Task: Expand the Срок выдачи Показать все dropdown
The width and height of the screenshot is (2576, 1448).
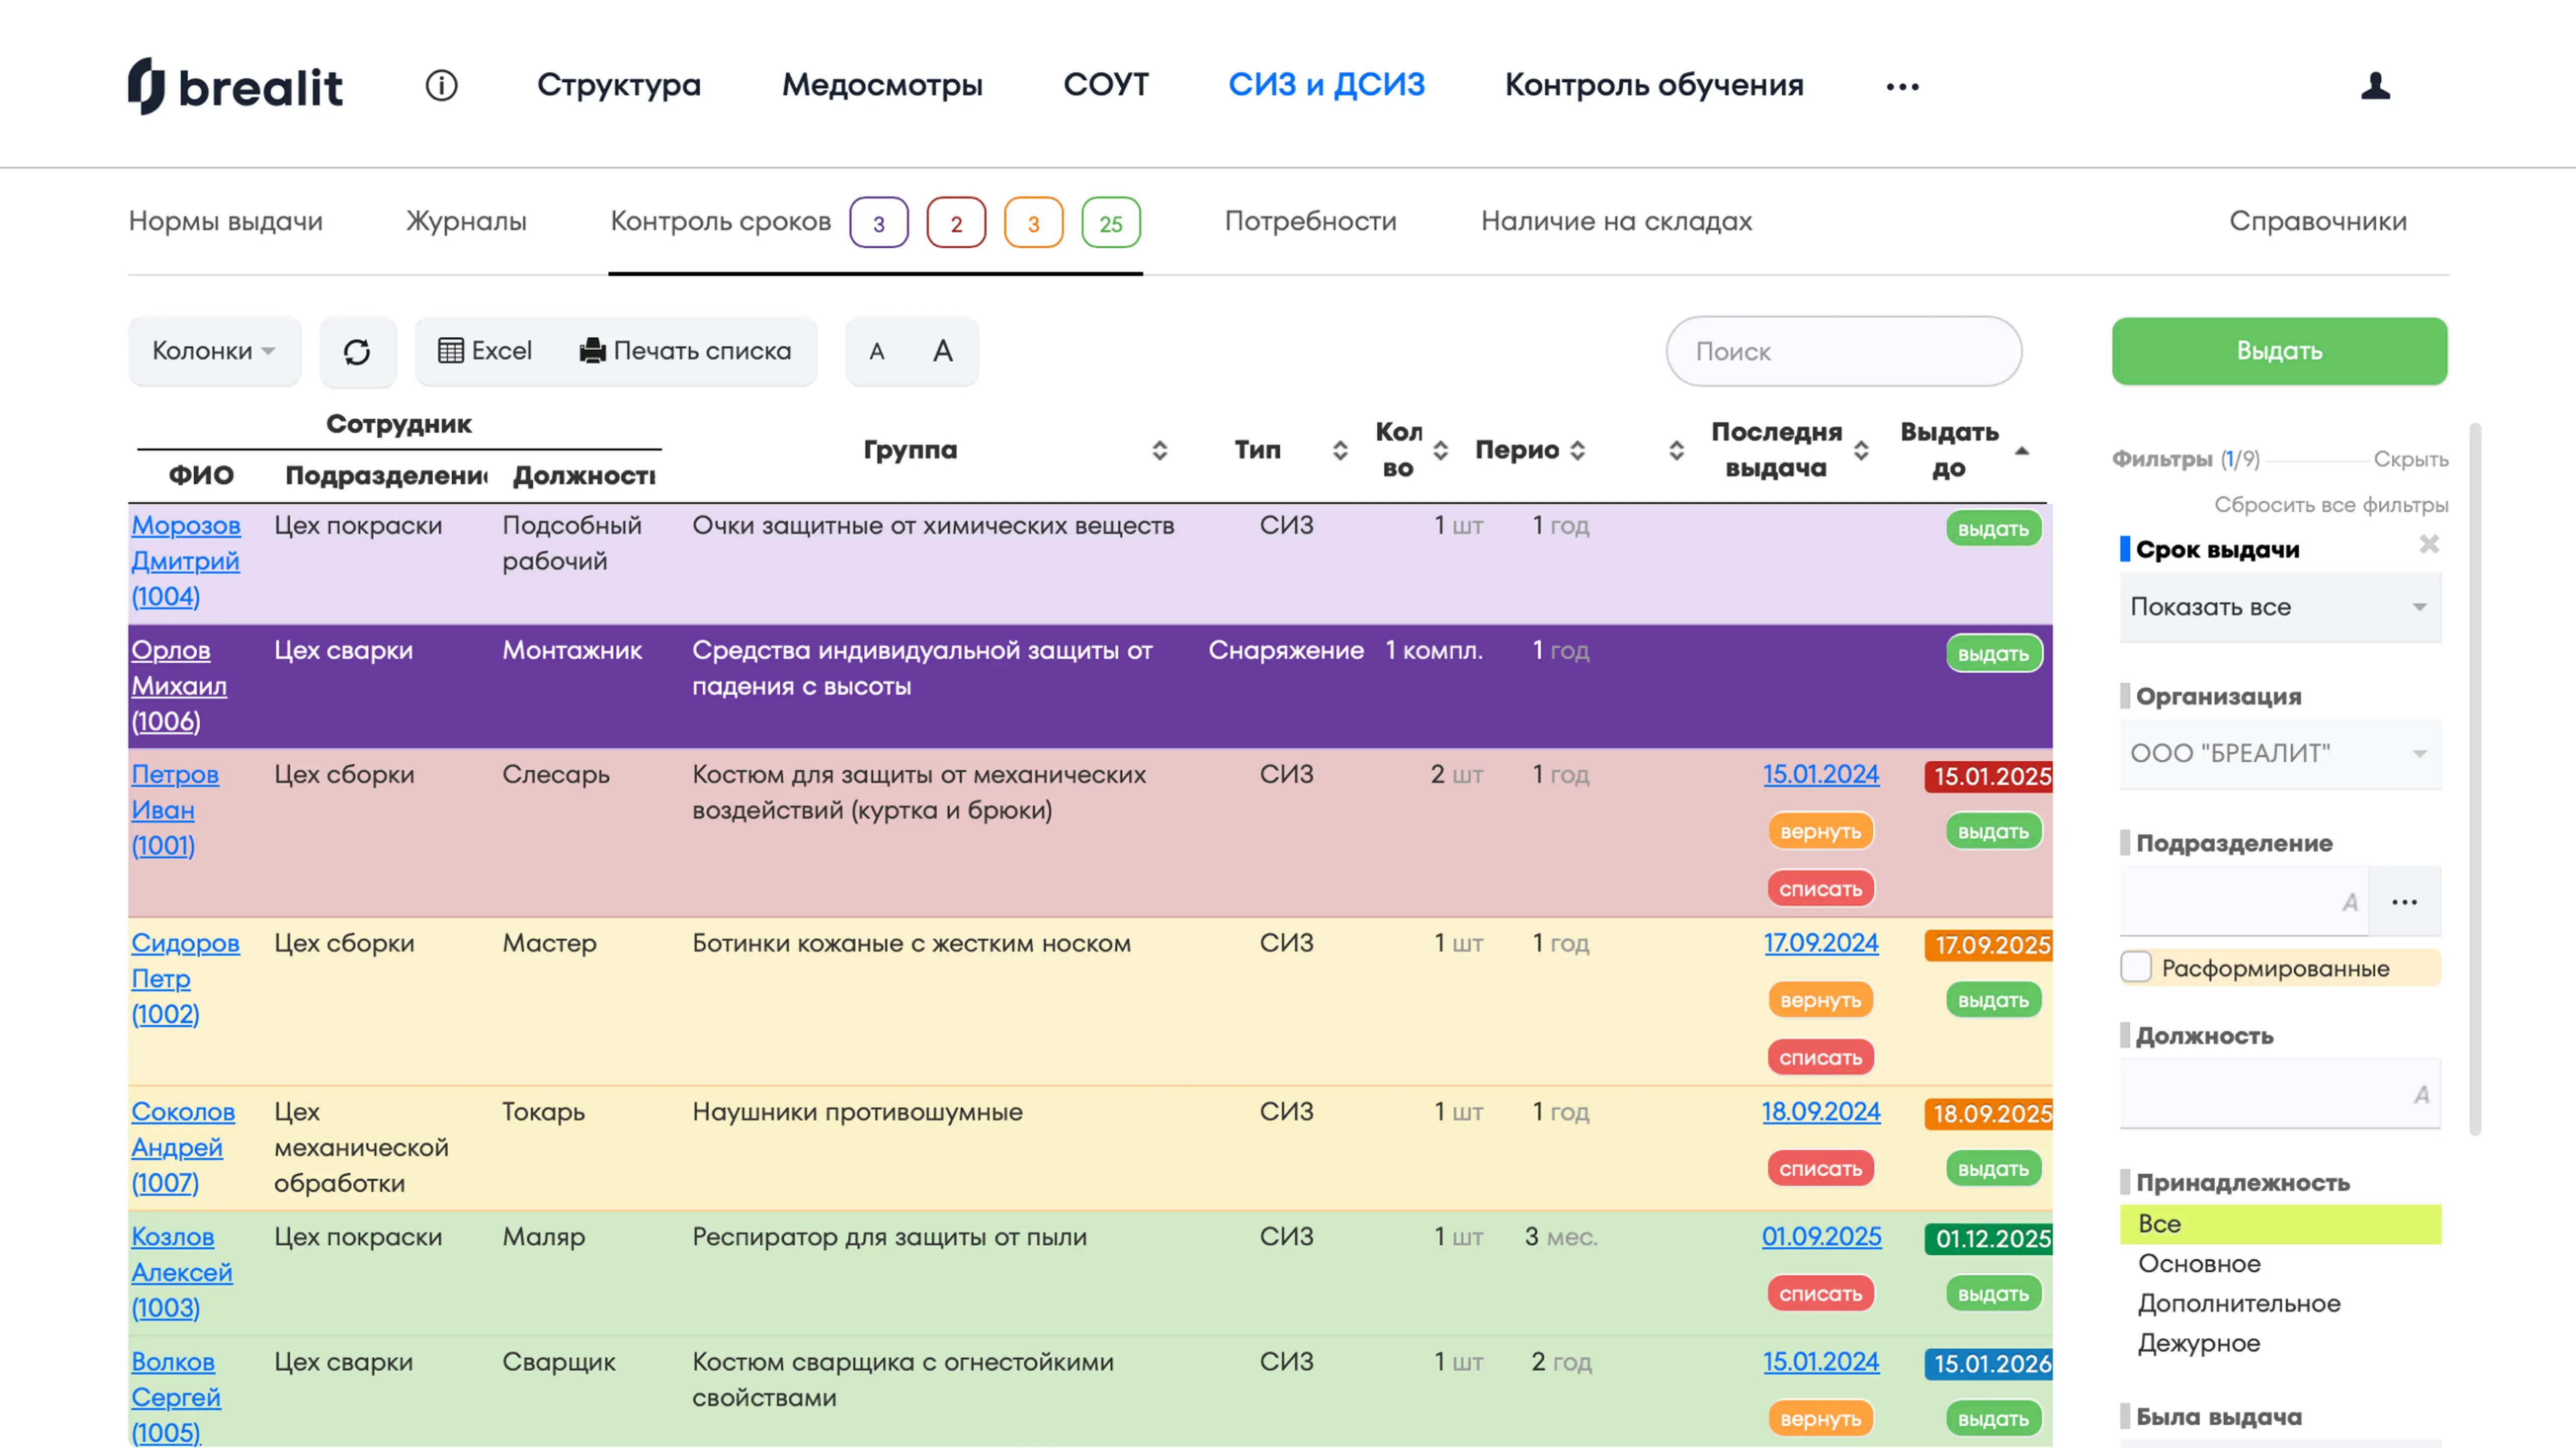Action: point(2279,607)
